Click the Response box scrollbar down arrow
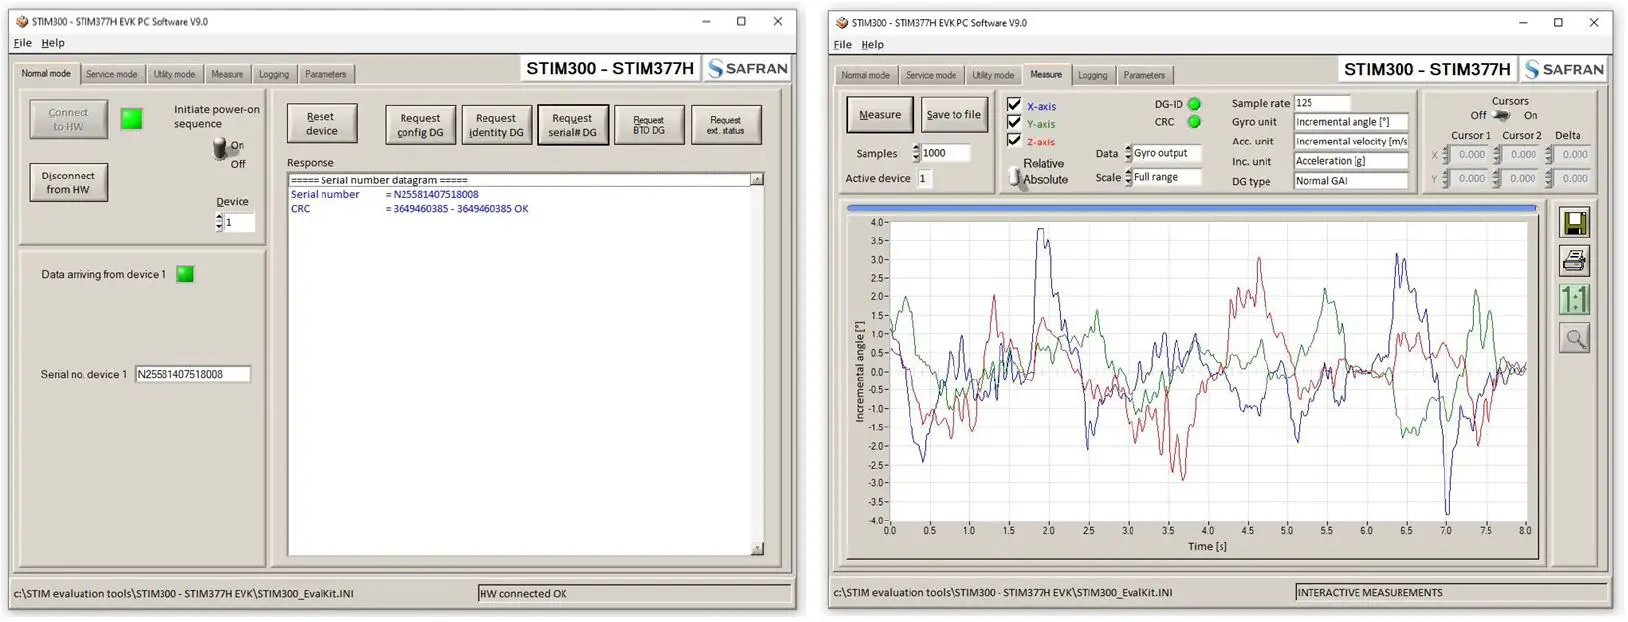The height and width of the screenshot is (622, 1628). 757,548
